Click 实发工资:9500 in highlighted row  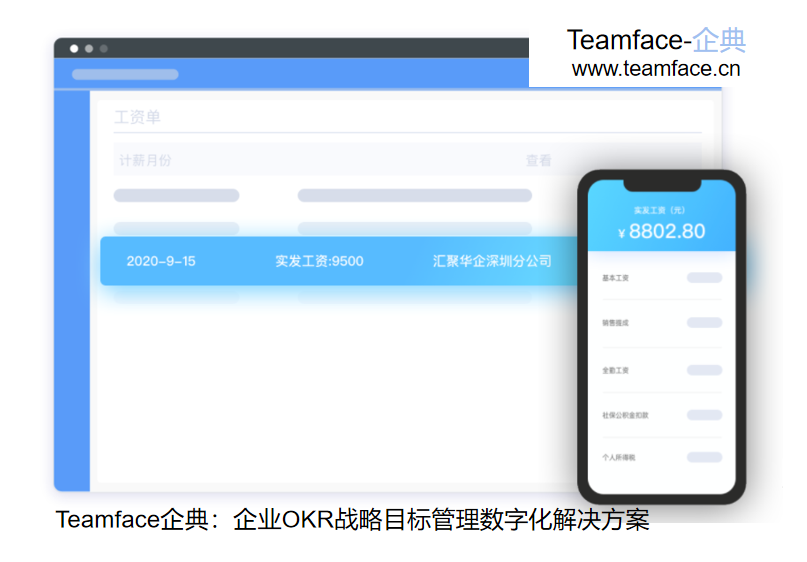pyautogui.click(x=319, y=261)
